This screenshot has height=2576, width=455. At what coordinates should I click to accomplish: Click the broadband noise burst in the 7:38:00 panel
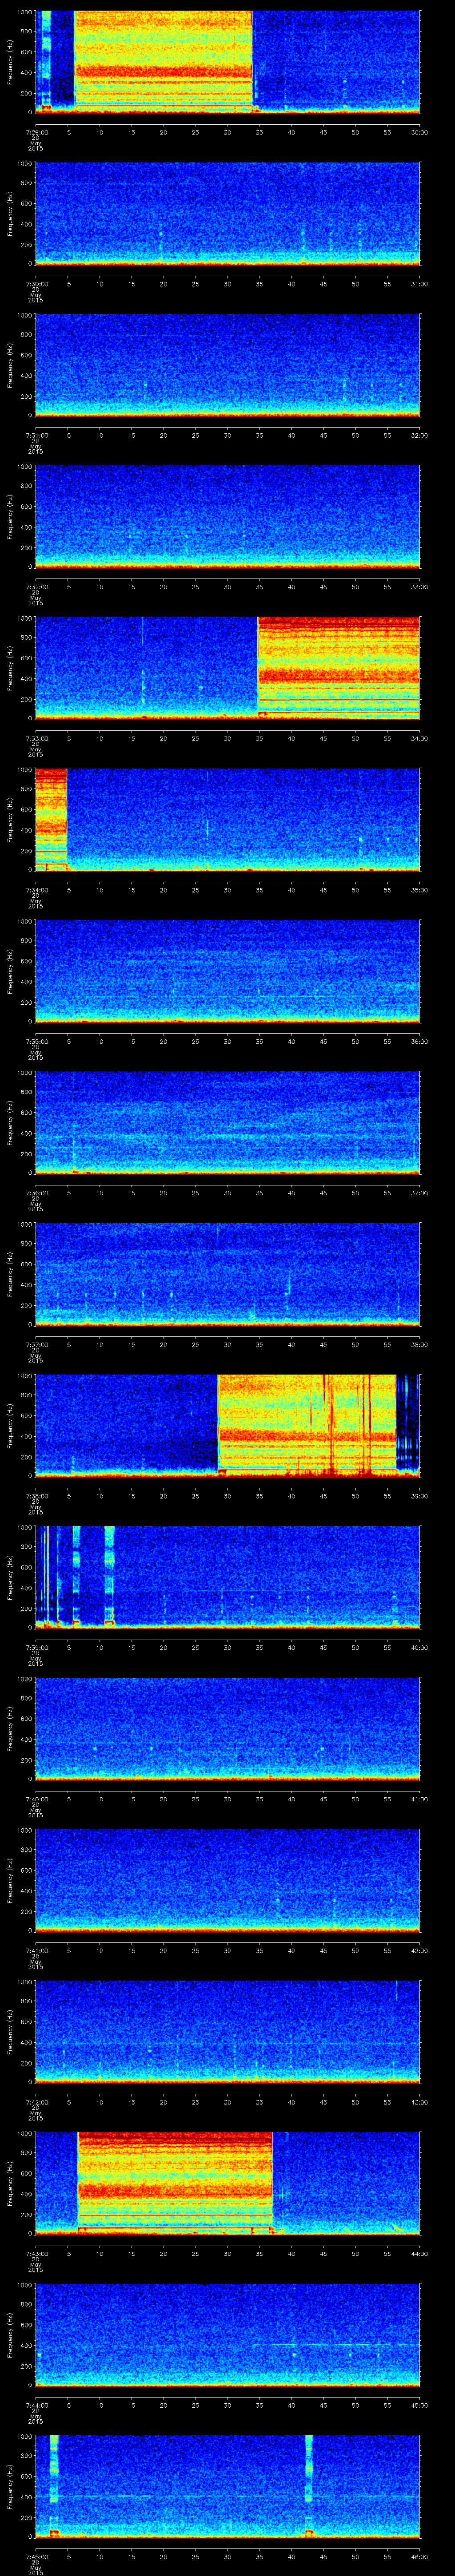pyautogui.click(x=307, y=1426)
